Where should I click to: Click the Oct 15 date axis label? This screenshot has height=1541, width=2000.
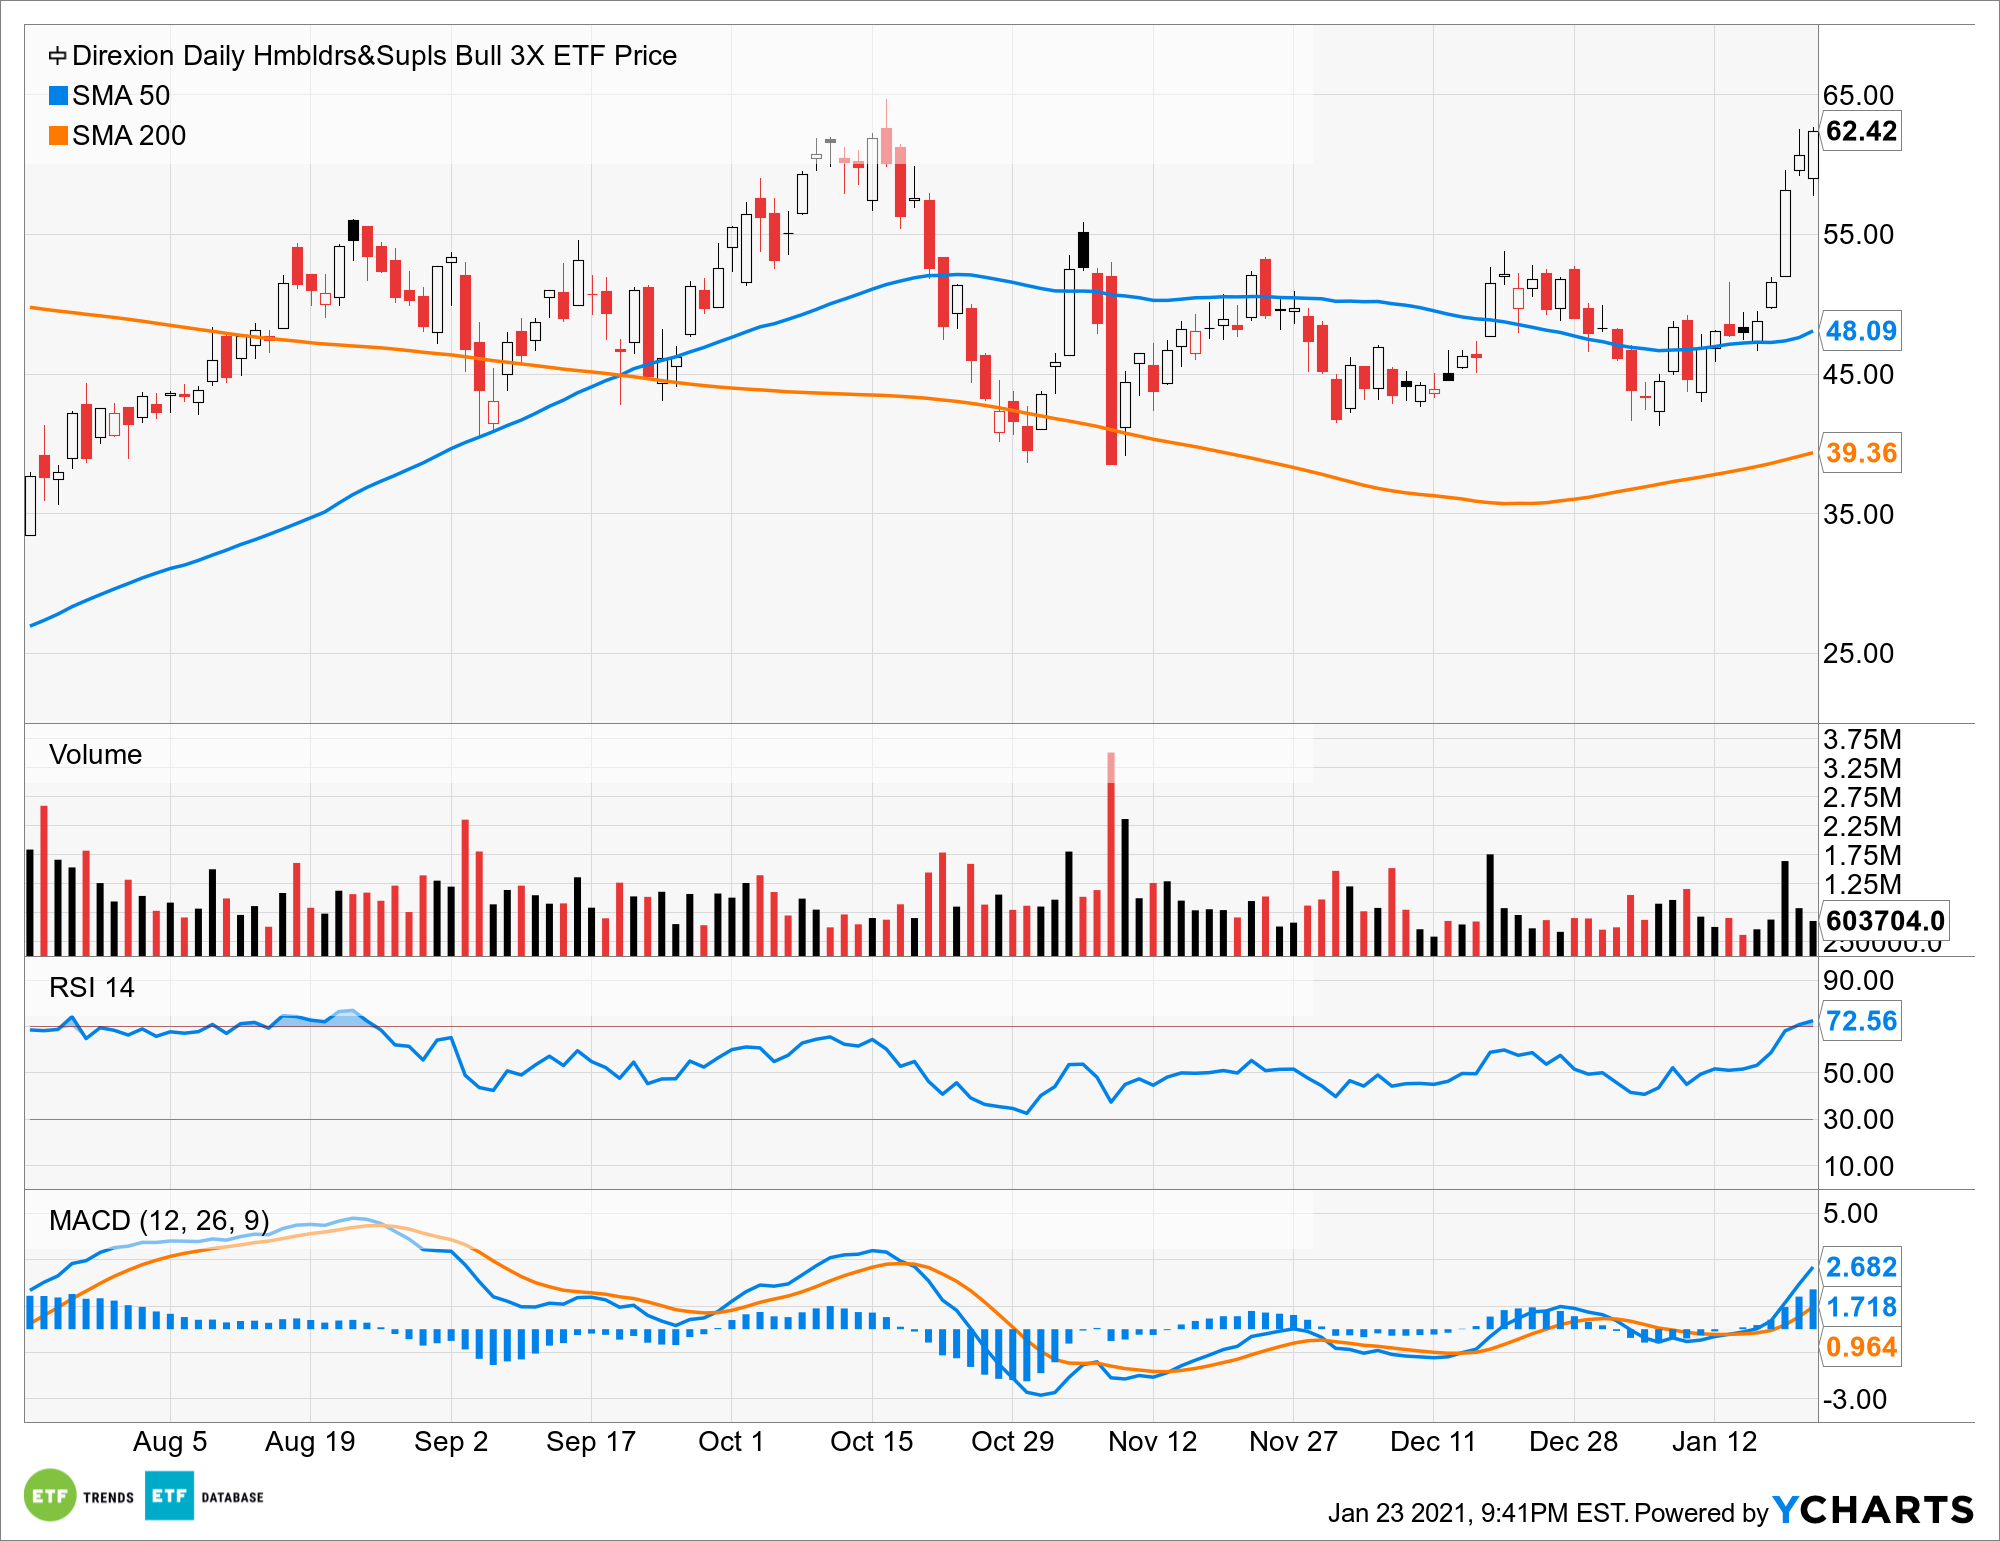[871, 1442]
